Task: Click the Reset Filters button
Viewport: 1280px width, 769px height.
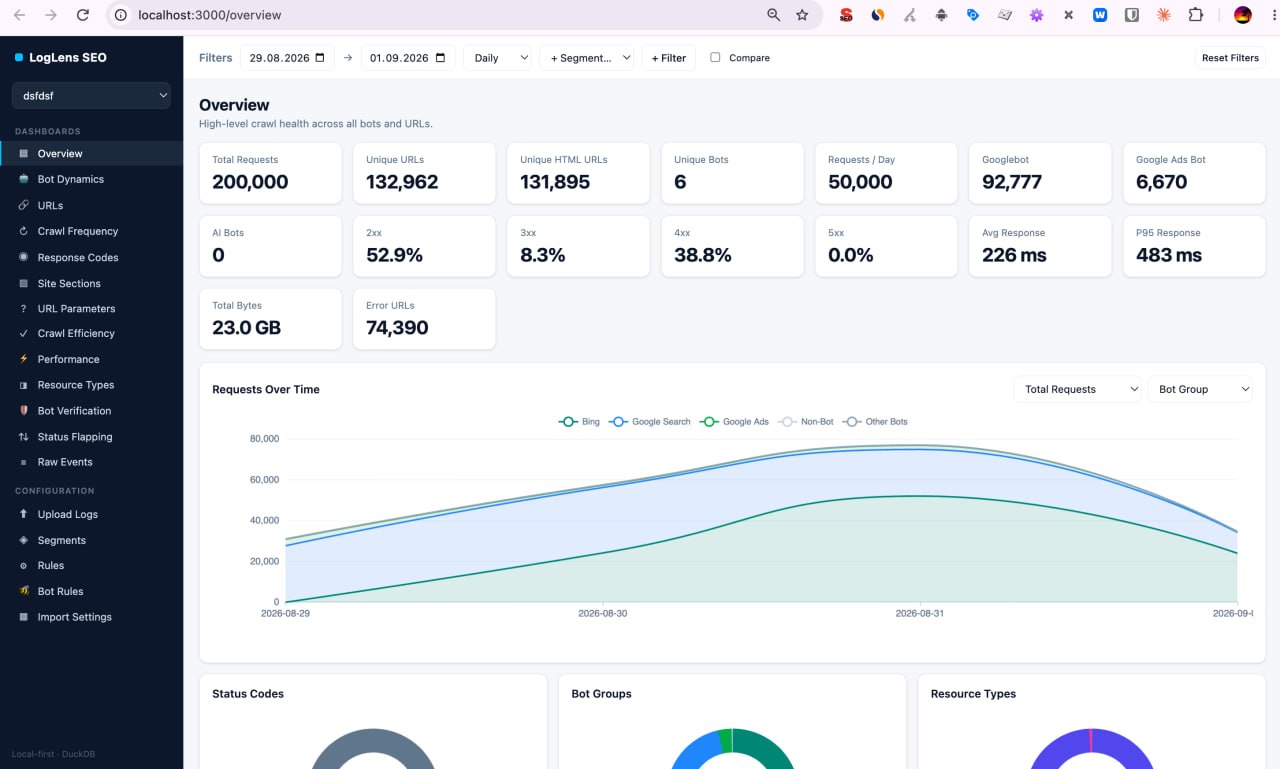Action: [x=1230, y=58]
